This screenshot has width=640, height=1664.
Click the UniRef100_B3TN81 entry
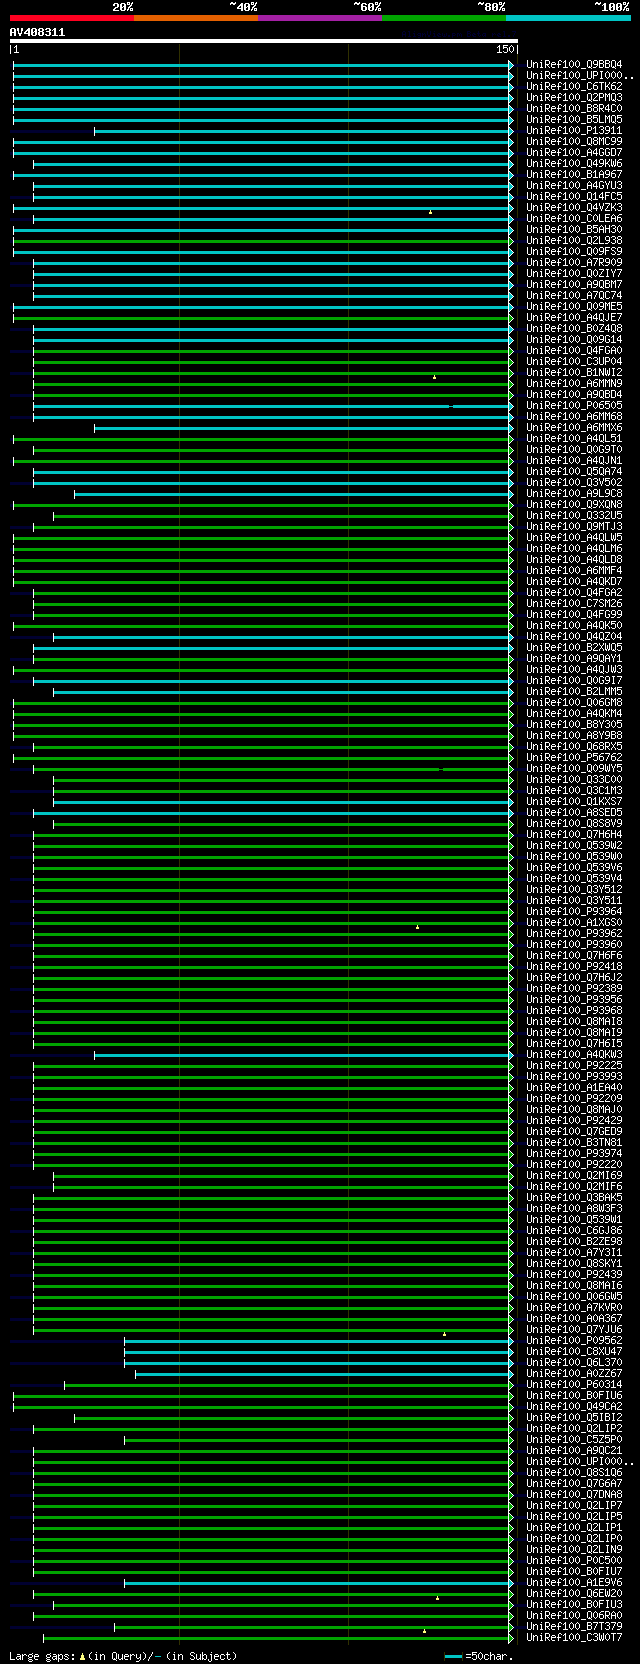pyautogui.click(x=574, y=1143)
